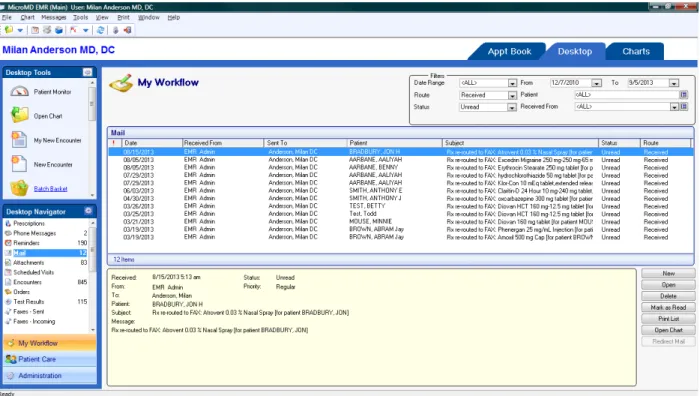Click lookup icon beside Received From filter
The image size is (700, 396).
pos(683,106)
